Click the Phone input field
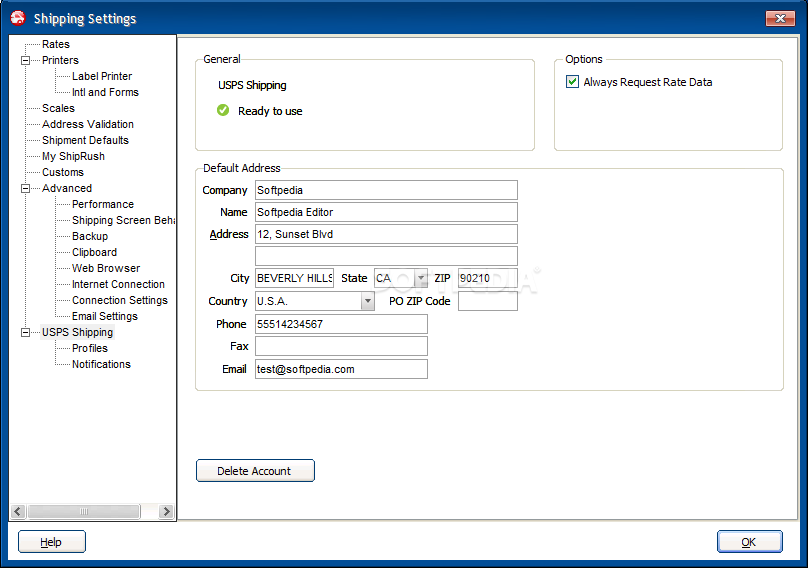This screenshot has width=808, height=568. (341, 324)
